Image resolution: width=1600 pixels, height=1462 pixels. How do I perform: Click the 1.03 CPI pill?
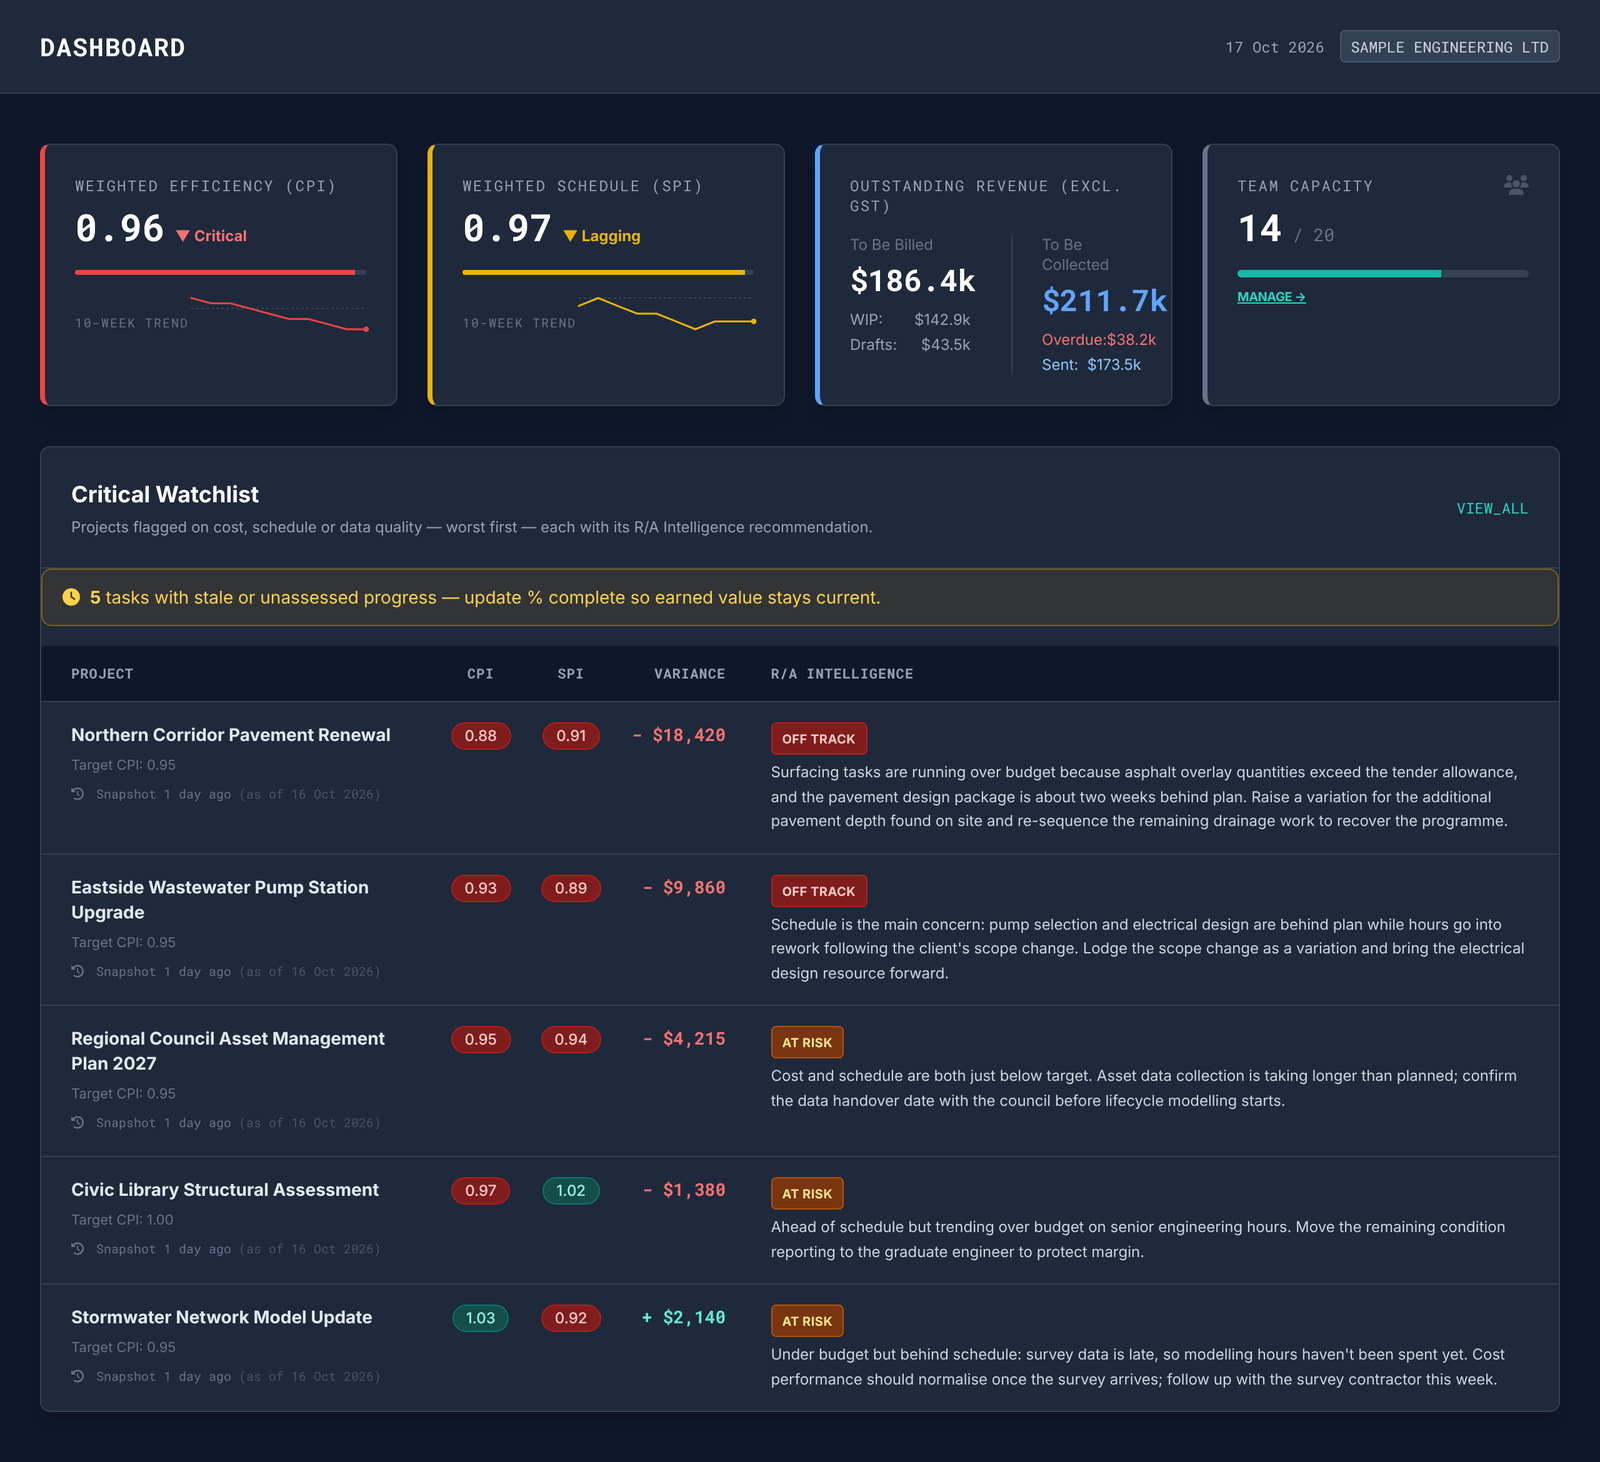click(481, 1318)
